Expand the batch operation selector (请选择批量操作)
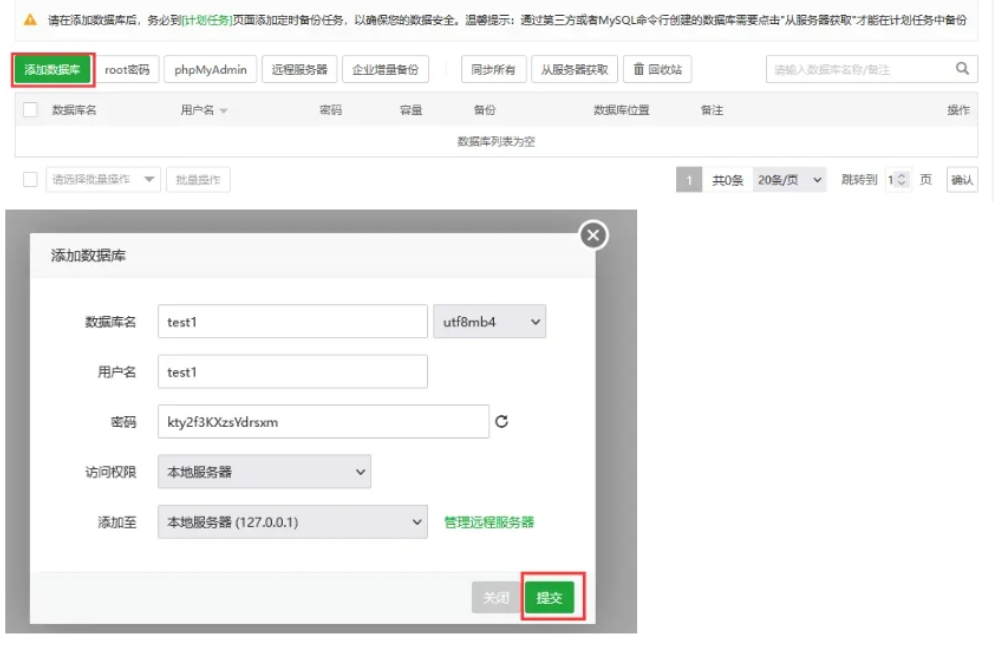Image resolution: width=996 pixels, height=651 pixels. click(x=103, y=180)
